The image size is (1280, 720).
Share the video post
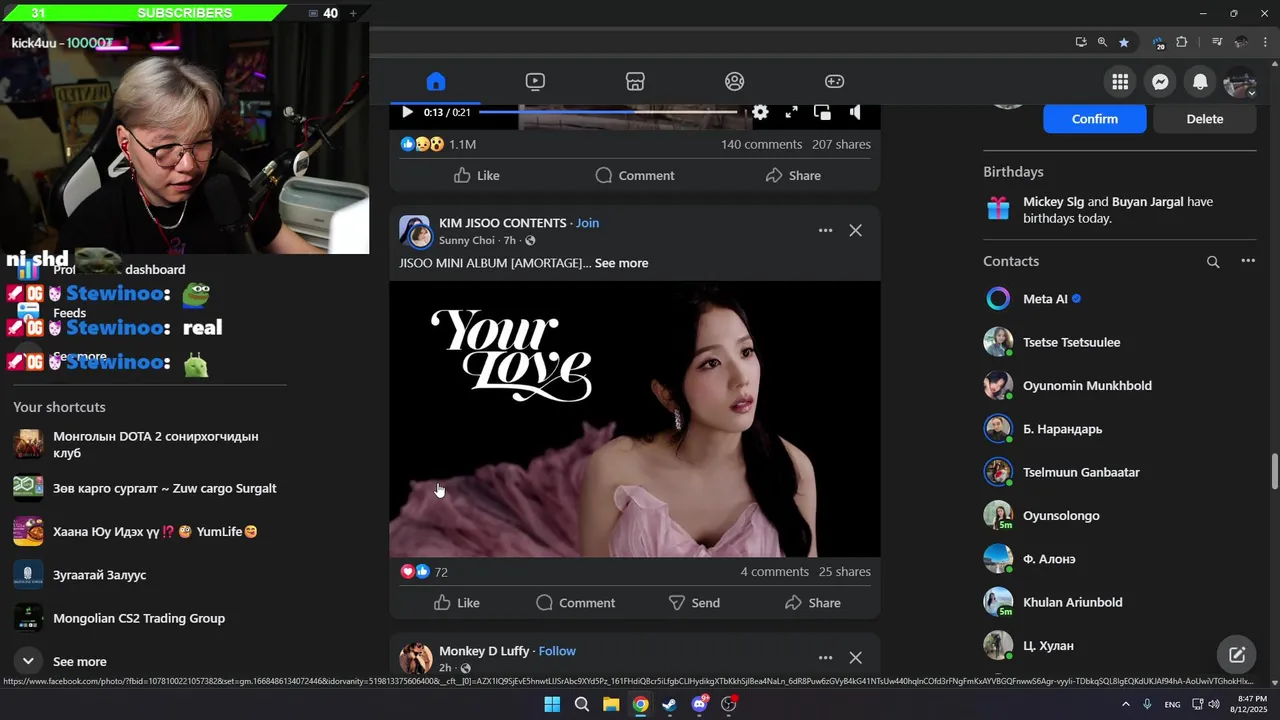pyautogui.click(x=793, y=175)
